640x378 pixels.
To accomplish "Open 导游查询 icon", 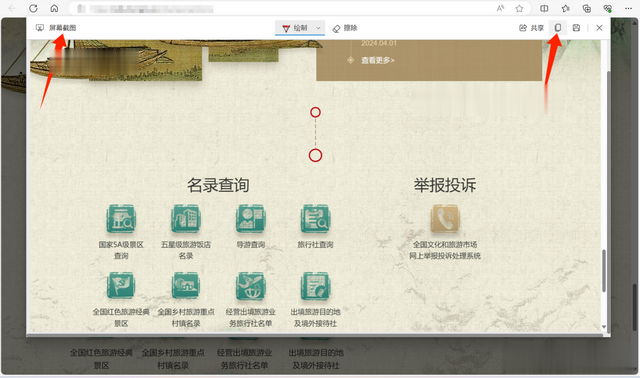I will point(251,219).
